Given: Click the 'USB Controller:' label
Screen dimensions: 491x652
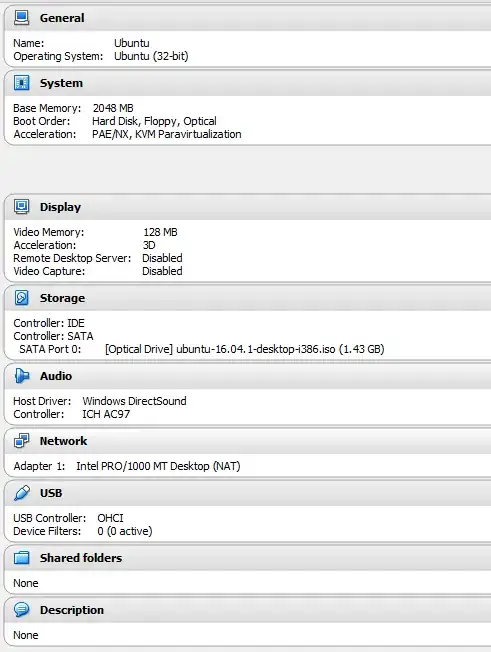Looking at the screenshot, I should [49, 518].
